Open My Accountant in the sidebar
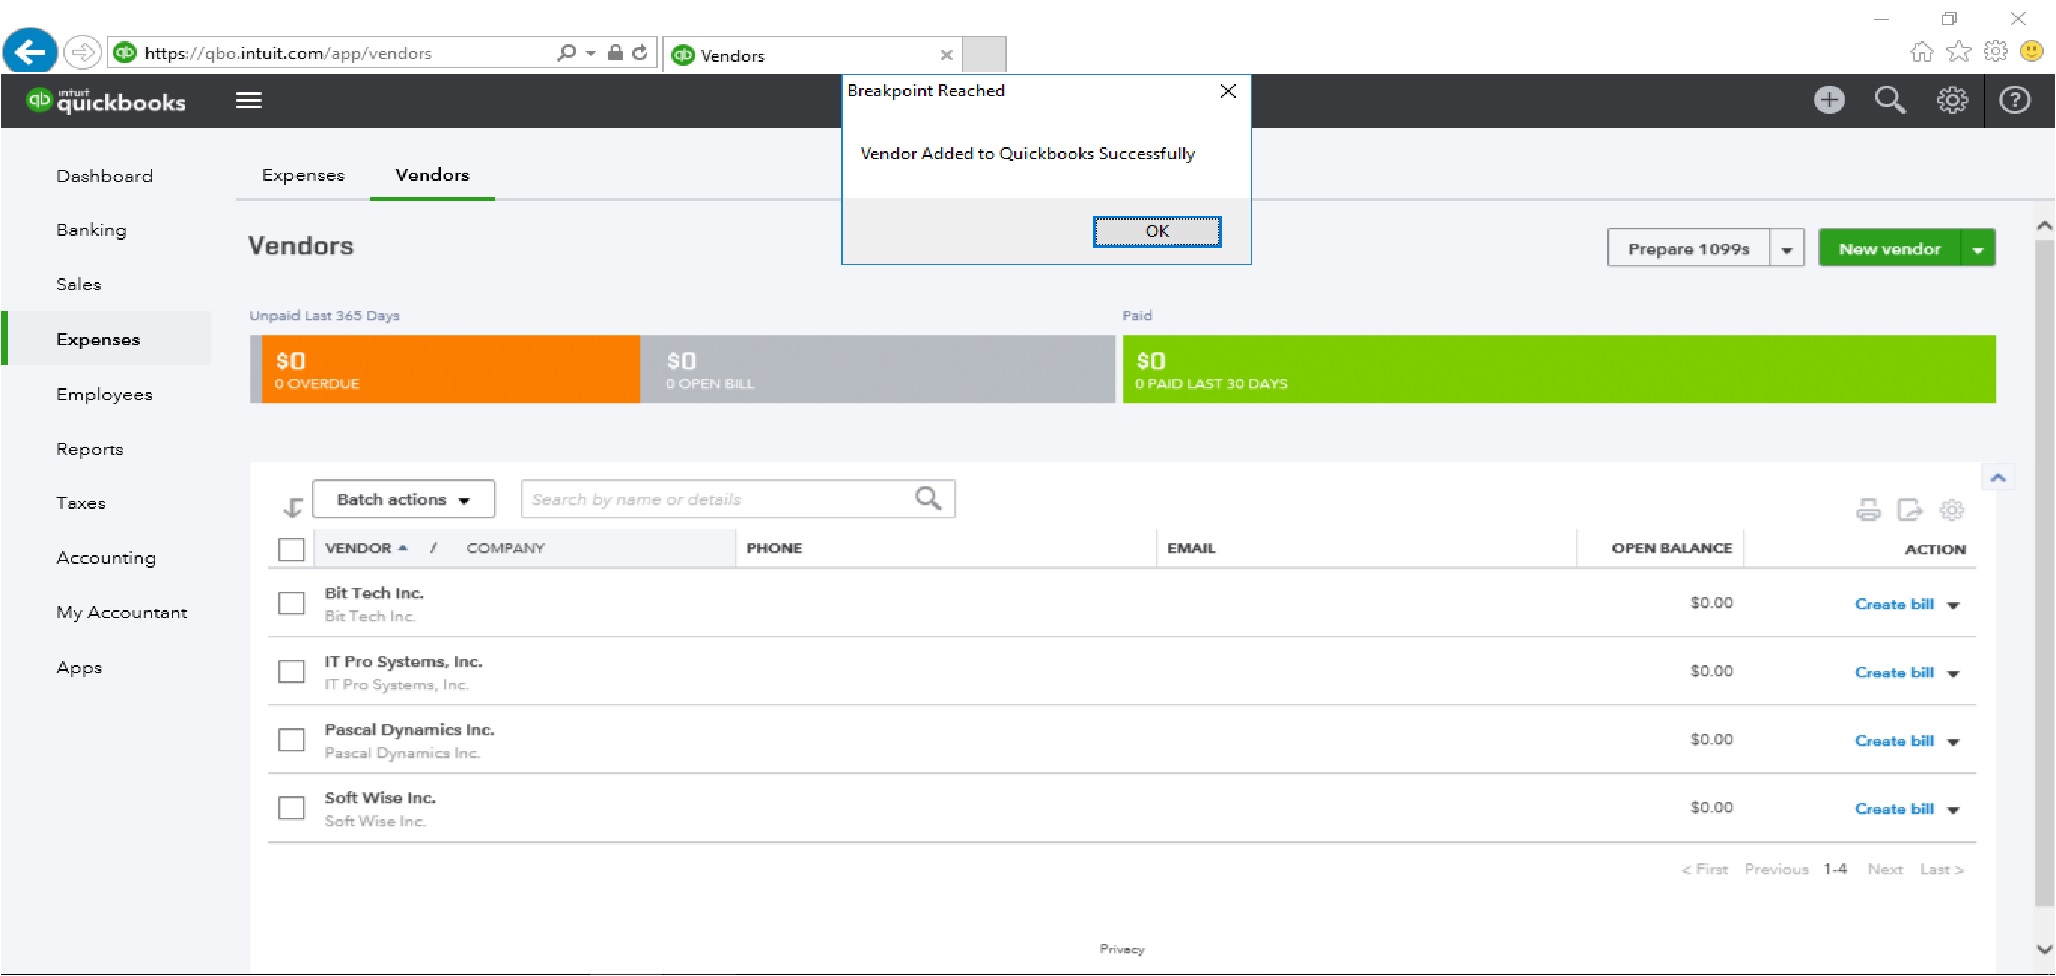 (122, 612)
